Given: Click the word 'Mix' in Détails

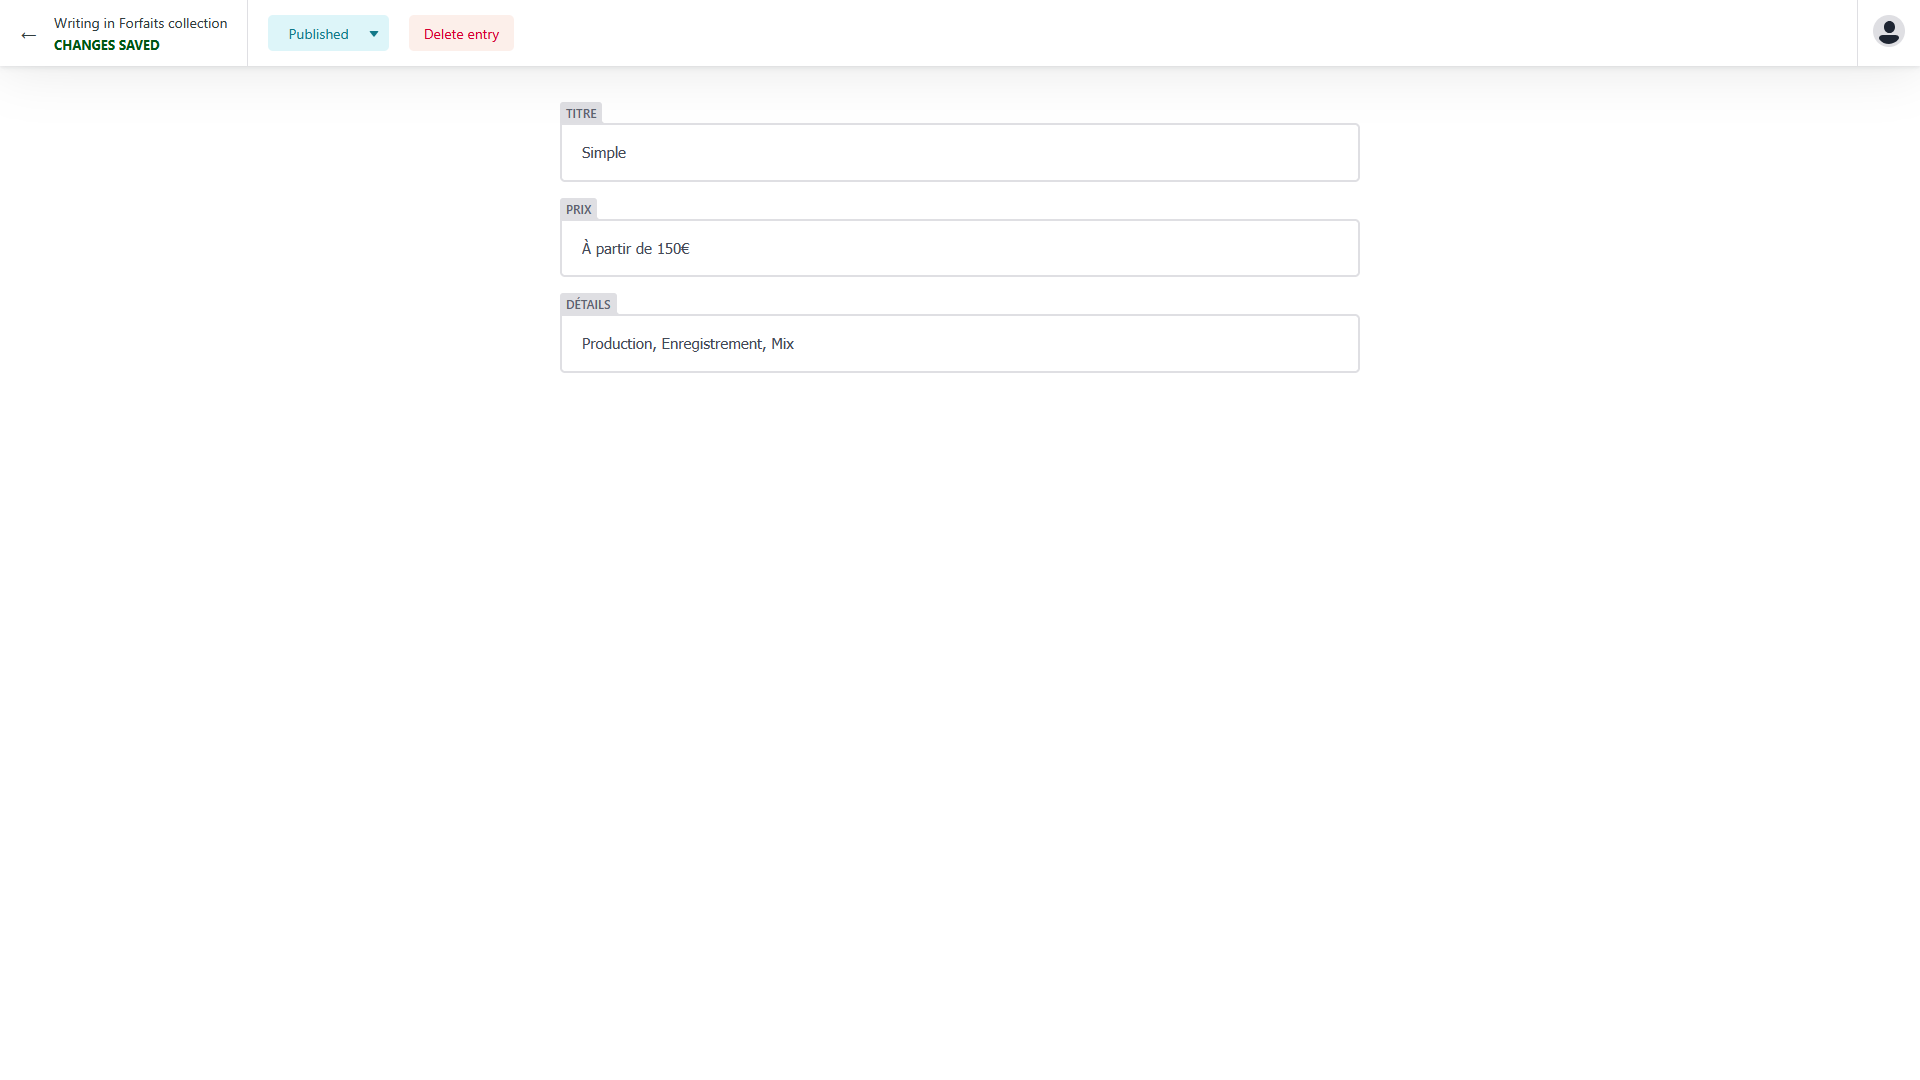Looking at the screenshot, I should (782, 344).
